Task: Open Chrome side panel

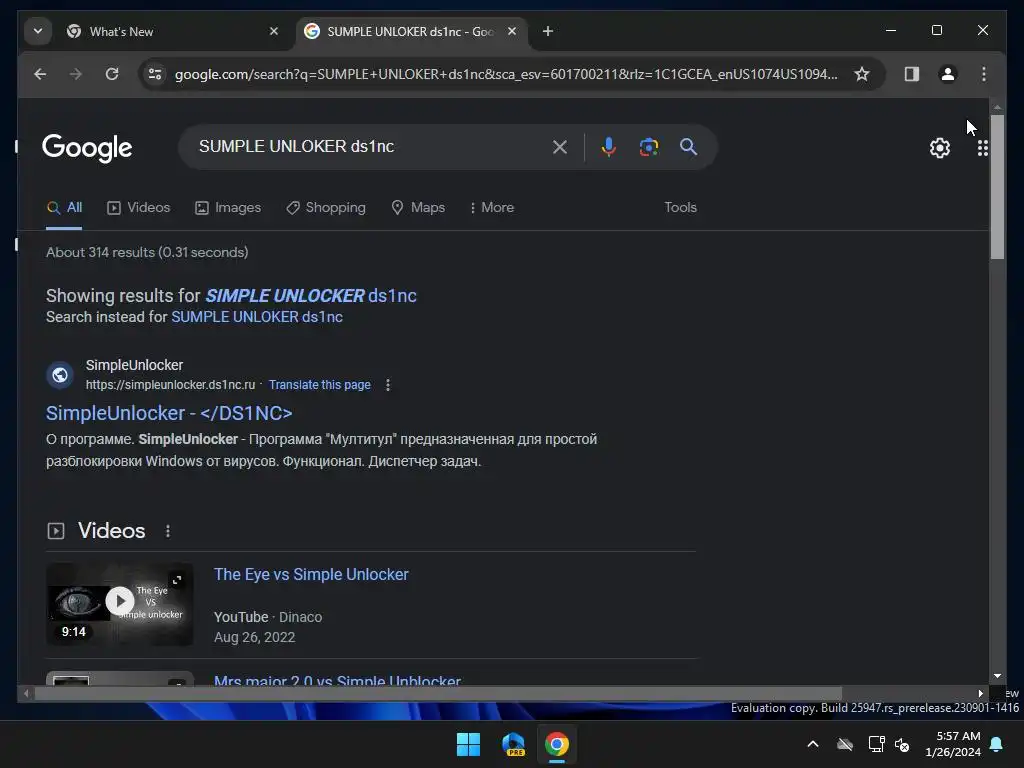Action: point(912,74)
